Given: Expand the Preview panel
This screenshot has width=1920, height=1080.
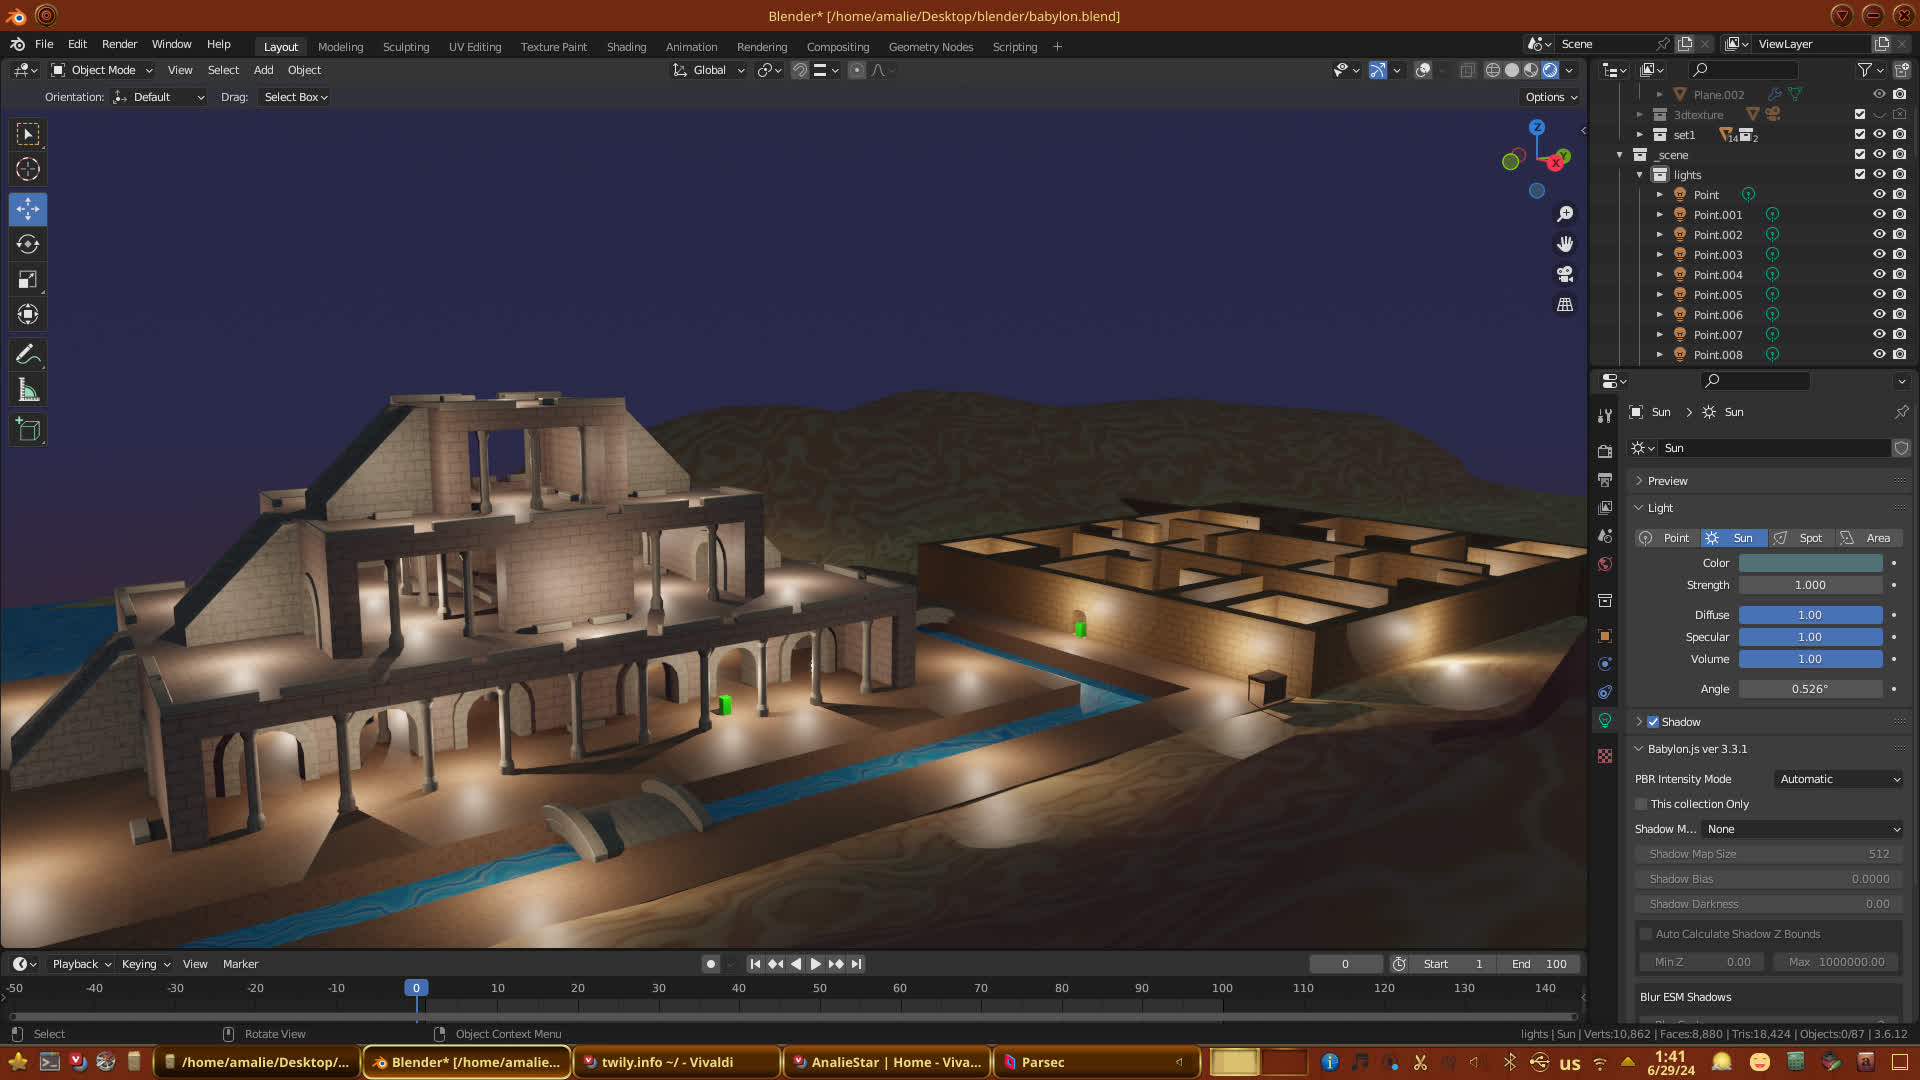Looking at the screenshot, I should 1667,481.
